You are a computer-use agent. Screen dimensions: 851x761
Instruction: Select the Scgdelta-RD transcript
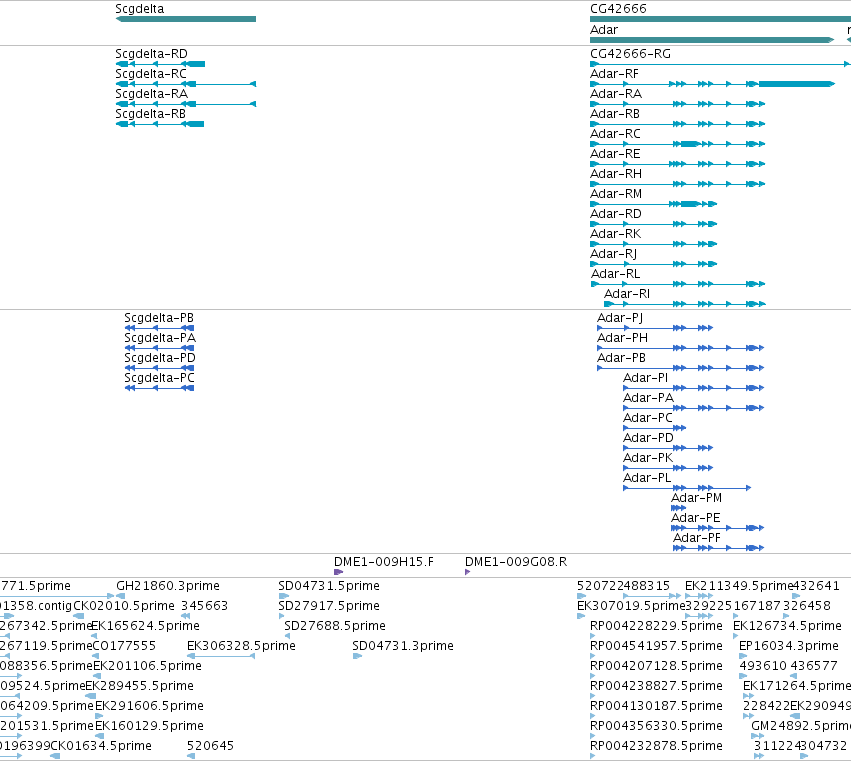pos(160,64)
